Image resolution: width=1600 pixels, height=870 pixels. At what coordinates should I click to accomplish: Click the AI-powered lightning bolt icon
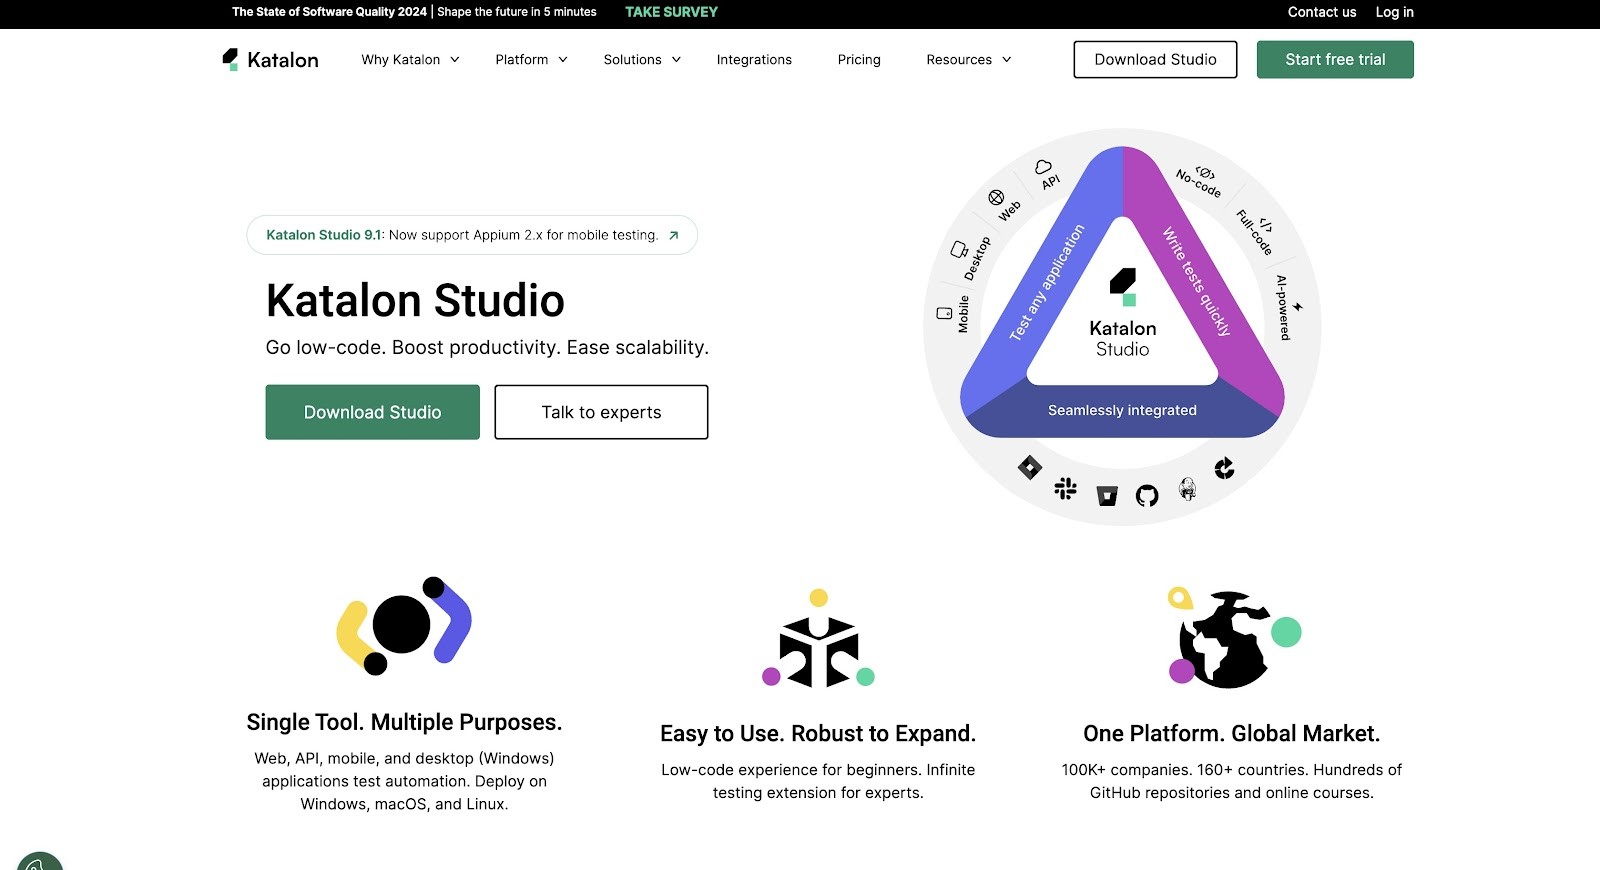(x=1297, y=307)
